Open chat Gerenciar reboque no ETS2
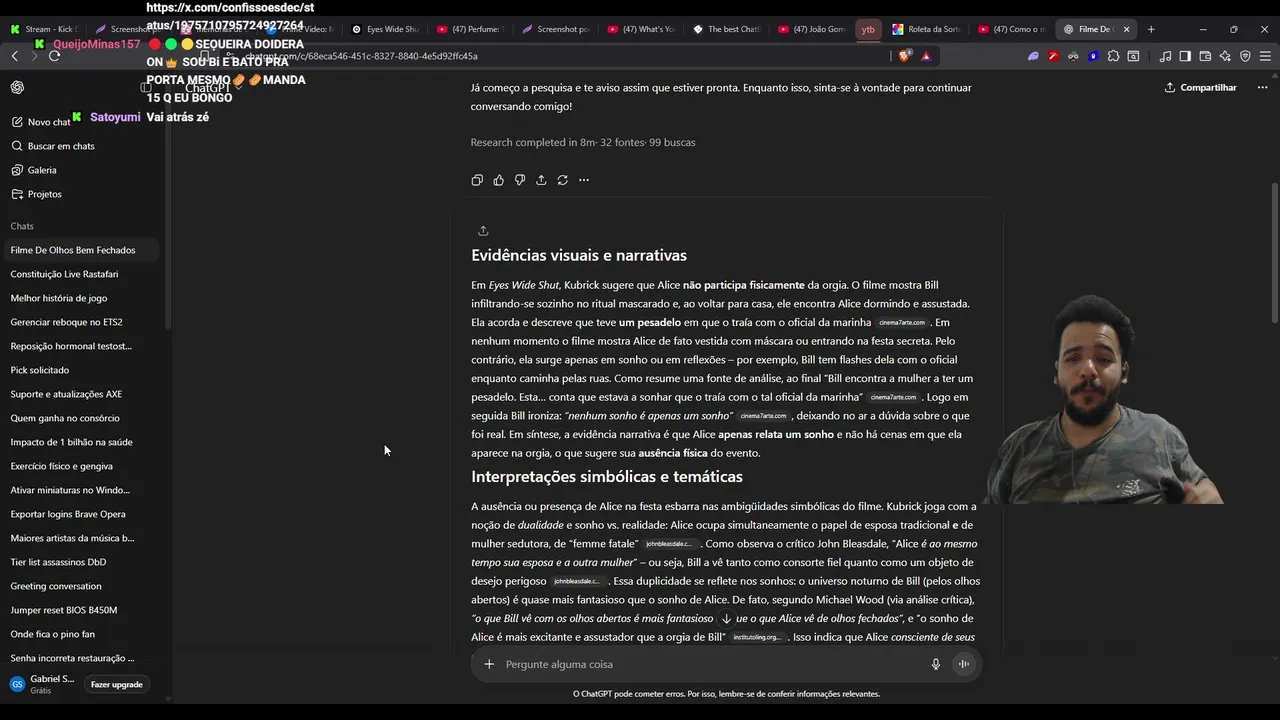This screenshot has width=1280, height=720. (x=80, y=322)
